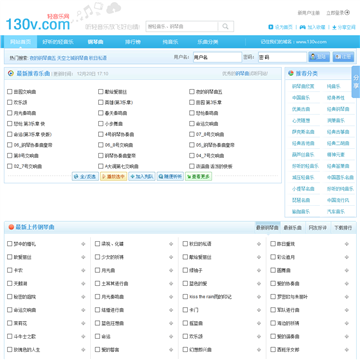Switch to the 网友好评 tab
This screenshot has width=360, height=360.
point(318,228)
